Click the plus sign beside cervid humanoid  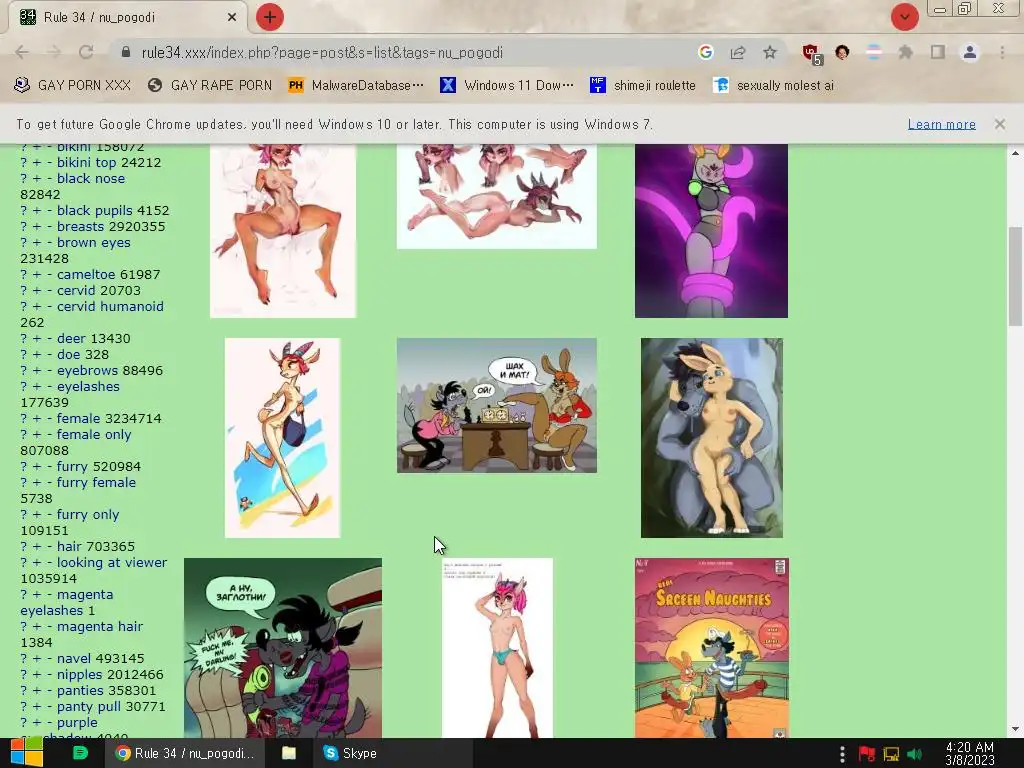(37, 306)
